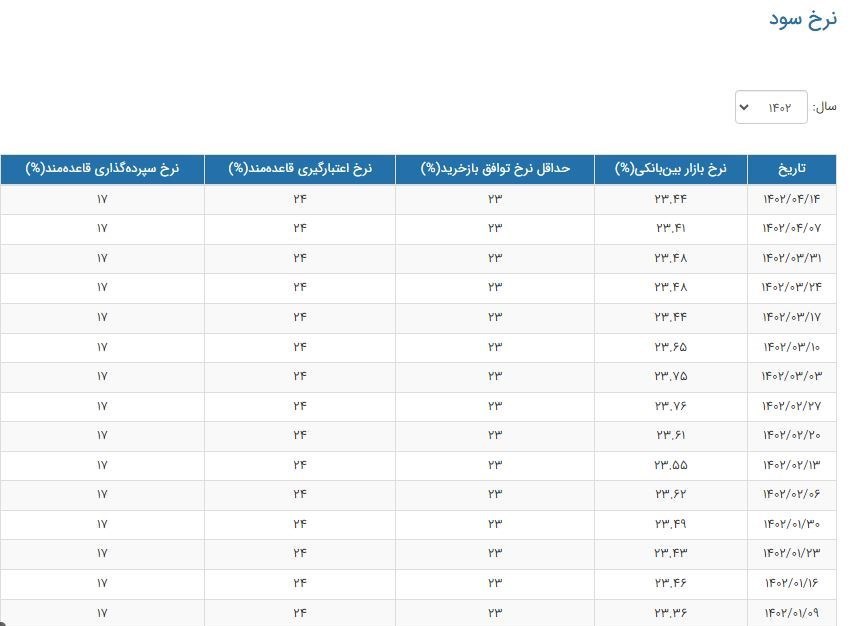Click the interbank rate value ۲۳.۷۵
856x626 pixels.
670,376
